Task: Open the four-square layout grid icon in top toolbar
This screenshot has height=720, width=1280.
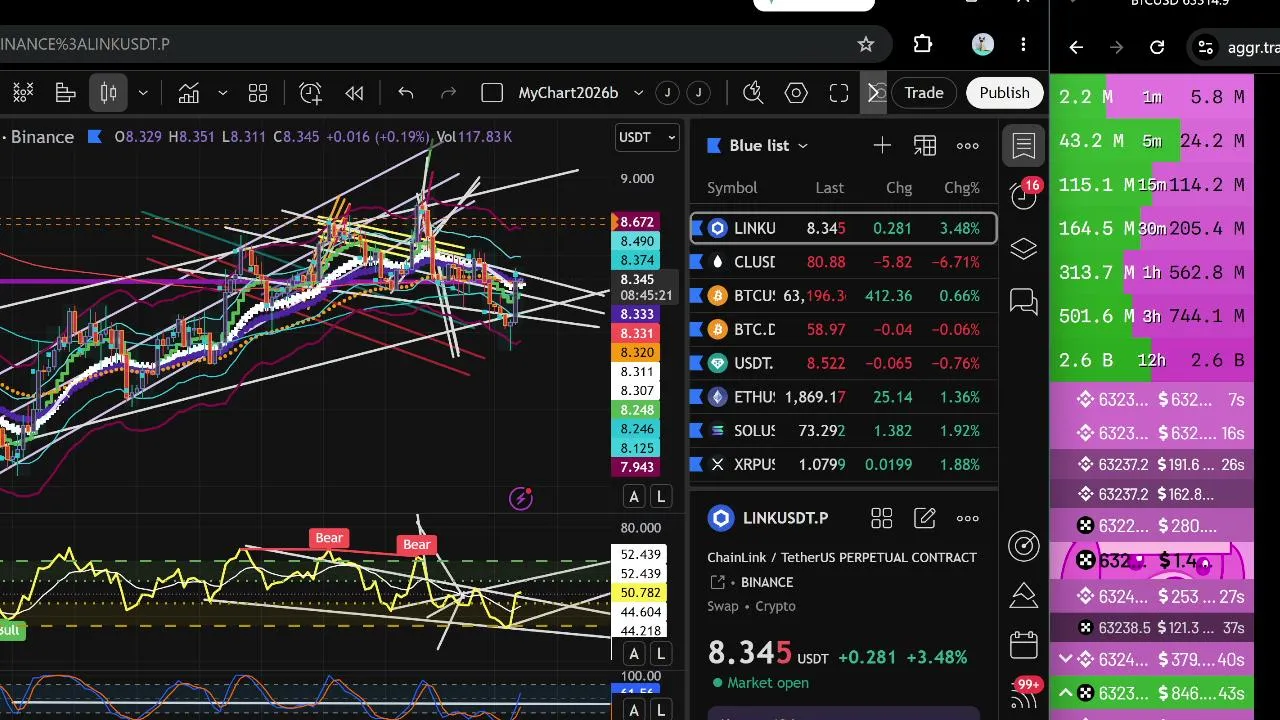Action: click(x=258, y=93)
